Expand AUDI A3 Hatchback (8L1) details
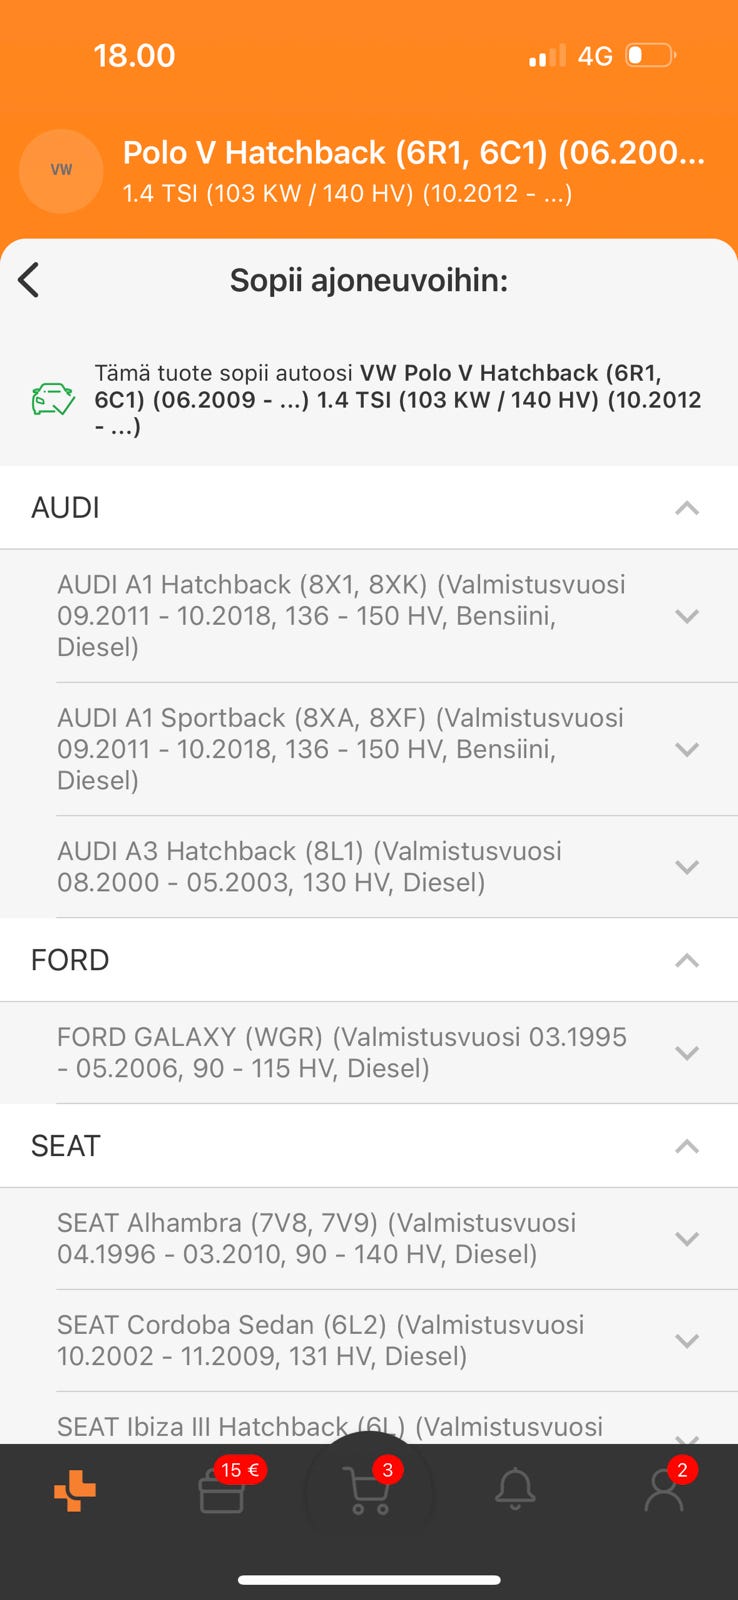738x1600 pixels. tap(686, 867)
